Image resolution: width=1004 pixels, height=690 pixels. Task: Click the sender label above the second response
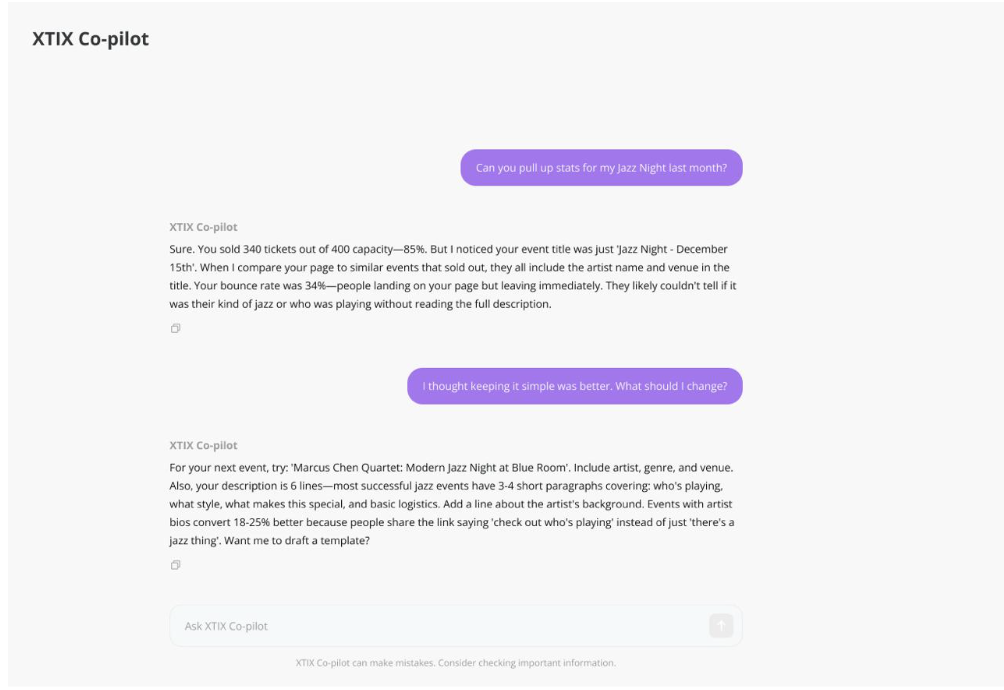[204, 445]
